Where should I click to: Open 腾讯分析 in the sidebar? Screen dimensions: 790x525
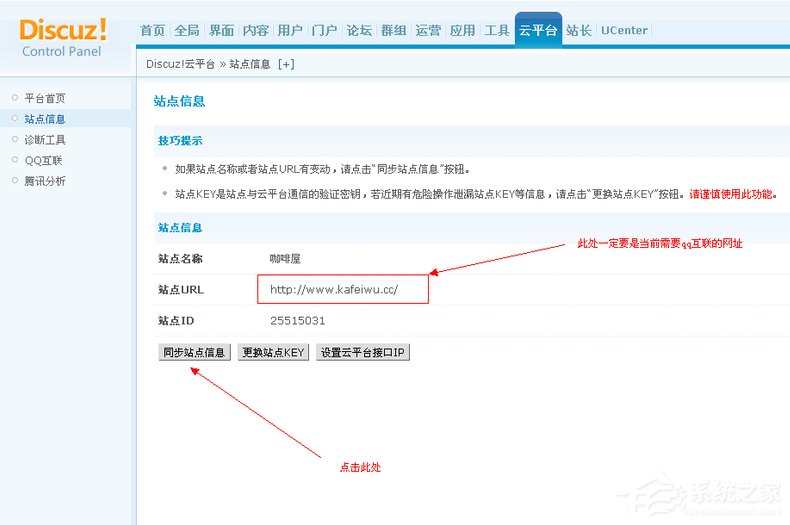tap(45, 181)
